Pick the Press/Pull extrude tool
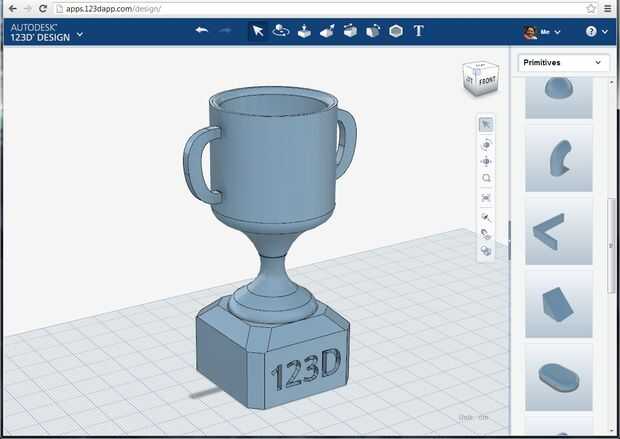The width and height of the screenshot is (620, 439). coord(304,31)
